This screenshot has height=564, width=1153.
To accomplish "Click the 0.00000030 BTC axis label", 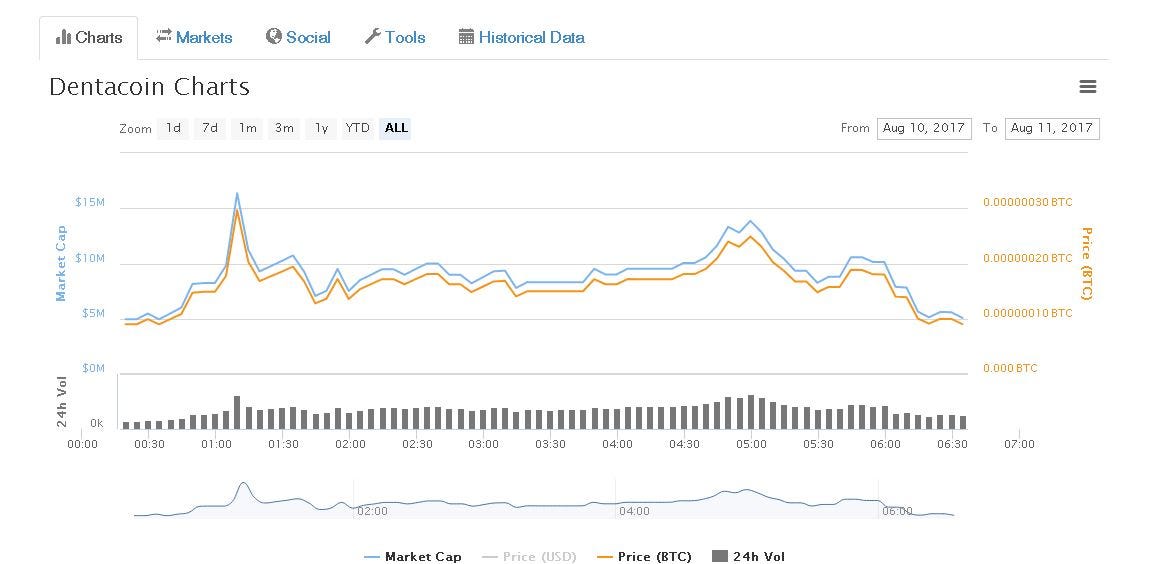I will pyautogui.click(x=1028, y=202).
